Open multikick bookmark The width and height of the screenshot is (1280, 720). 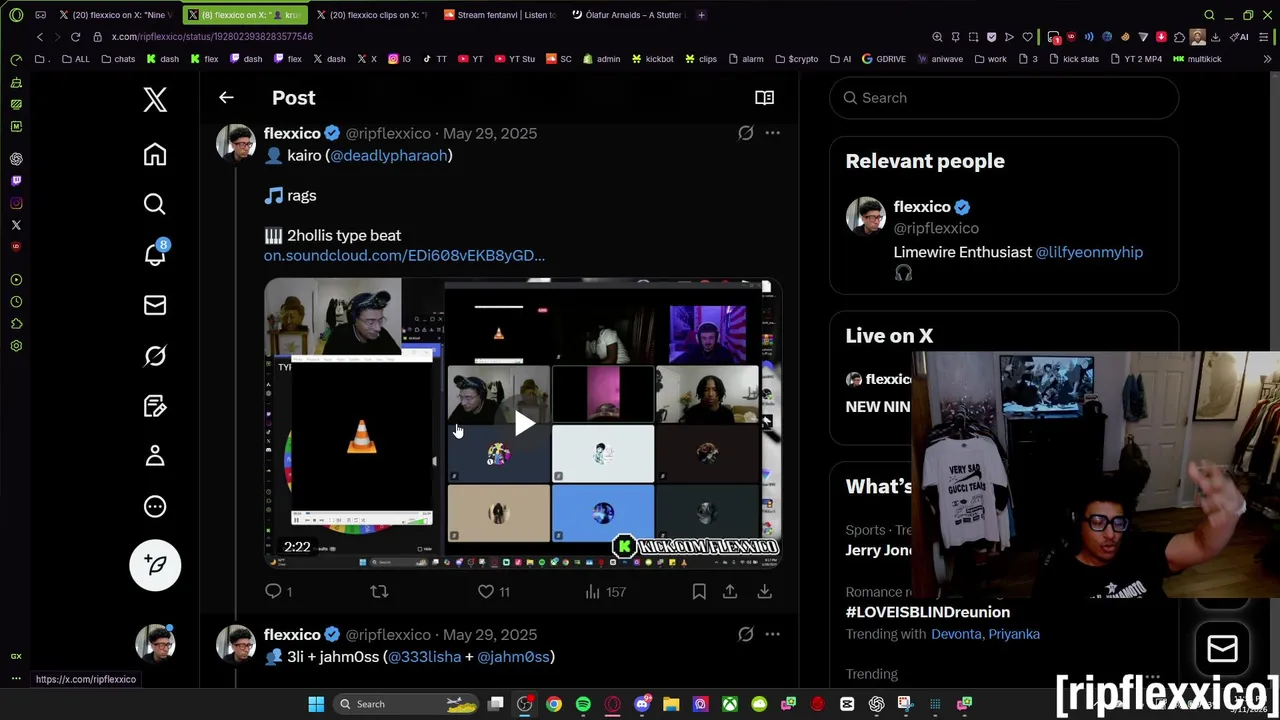click(x=1197, y=59)
